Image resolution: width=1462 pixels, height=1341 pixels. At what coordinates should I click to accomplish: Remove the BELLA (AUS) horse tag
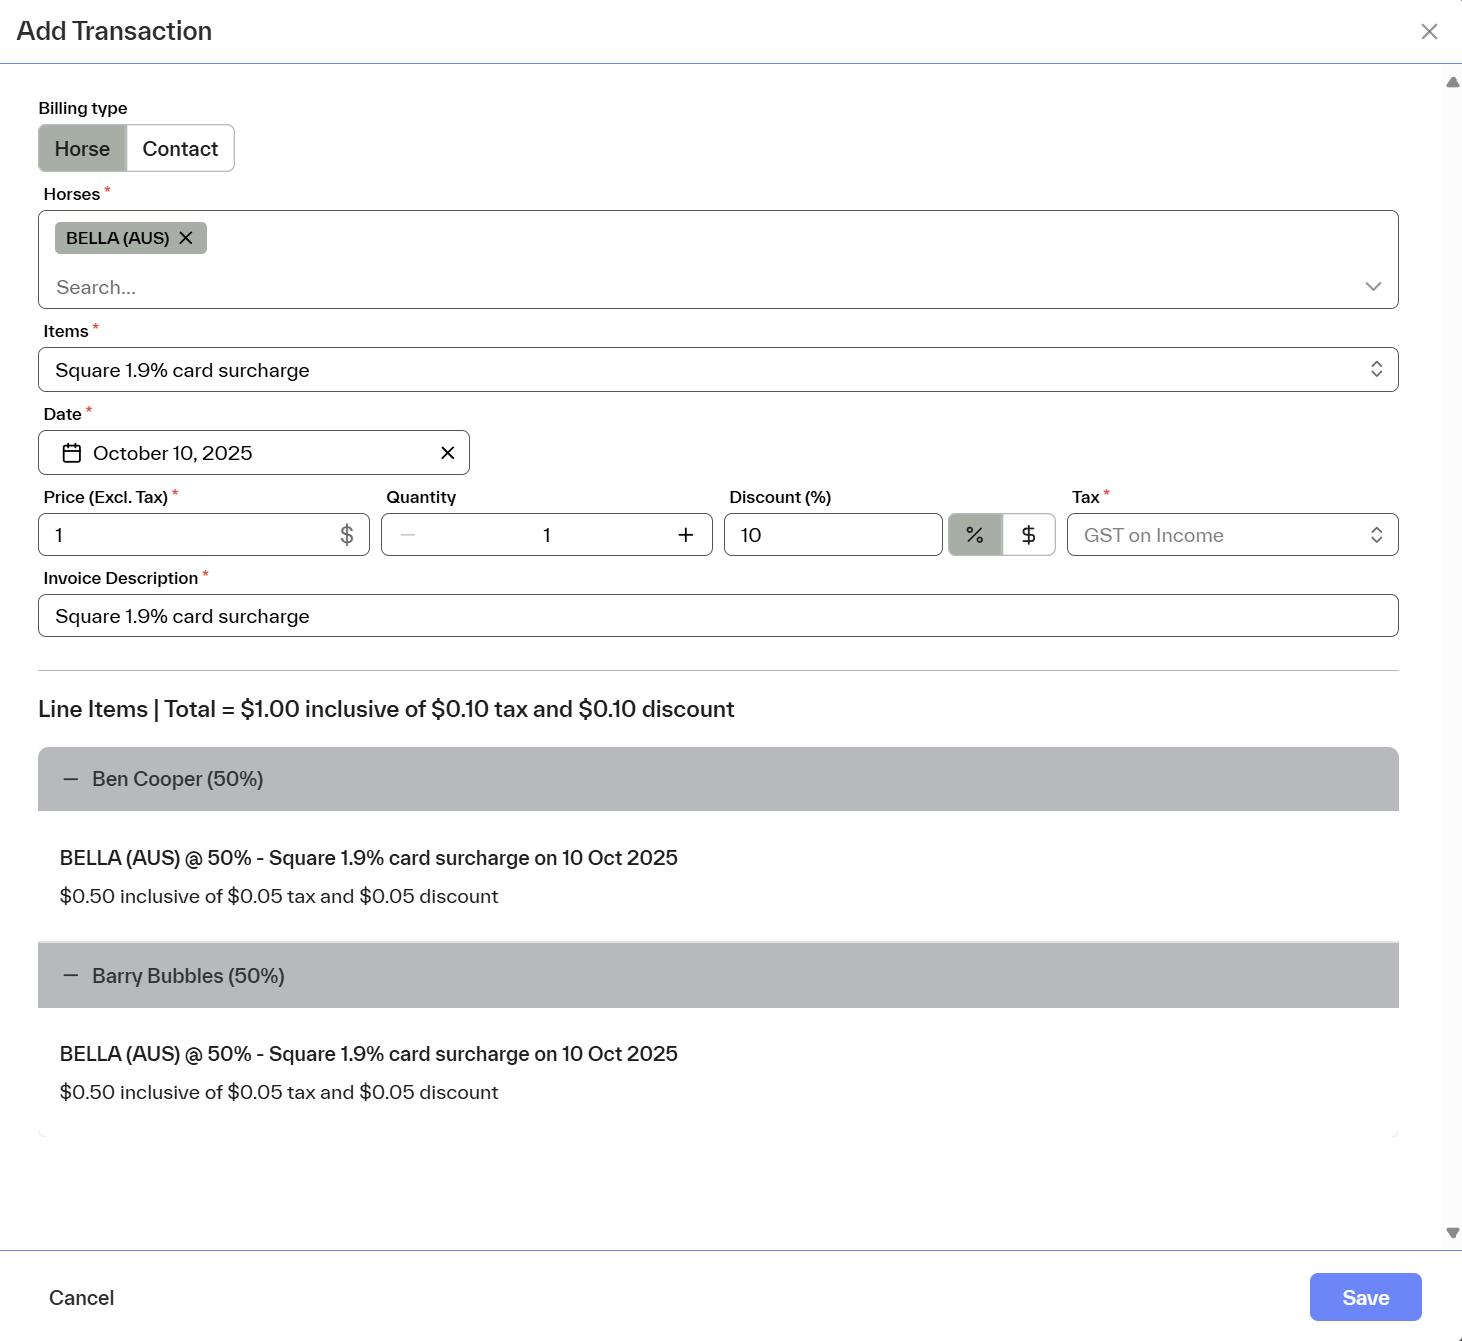pos(186,238)
